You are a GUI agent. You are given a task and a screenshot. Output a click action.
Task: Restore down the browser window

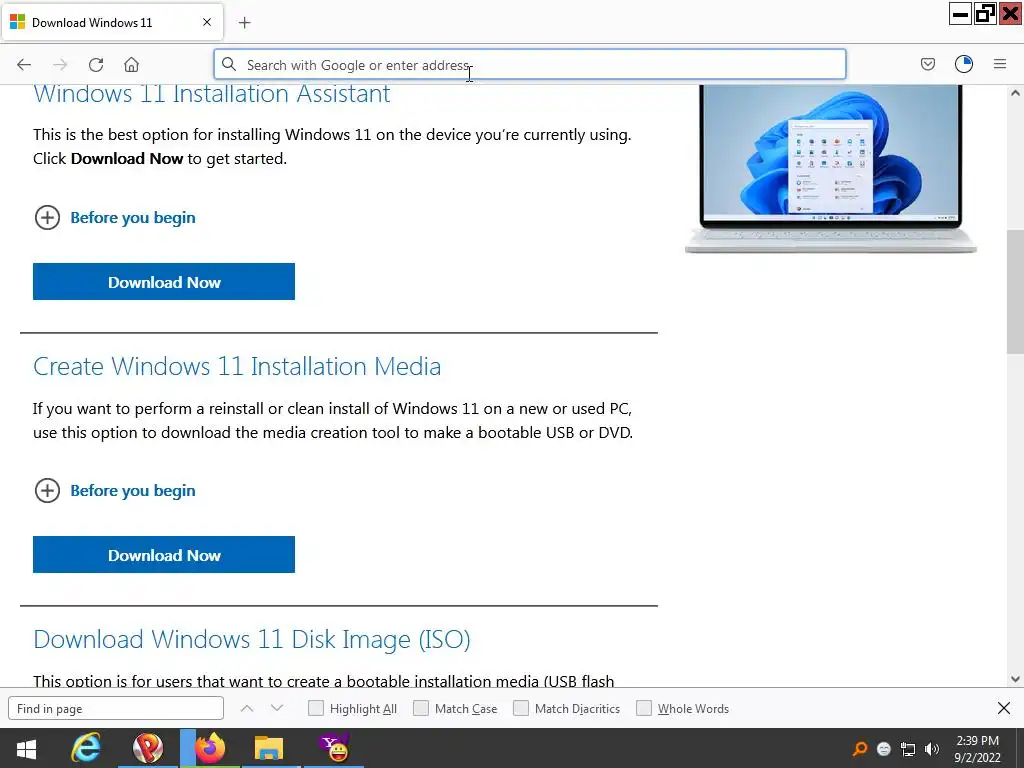point(985,14)
